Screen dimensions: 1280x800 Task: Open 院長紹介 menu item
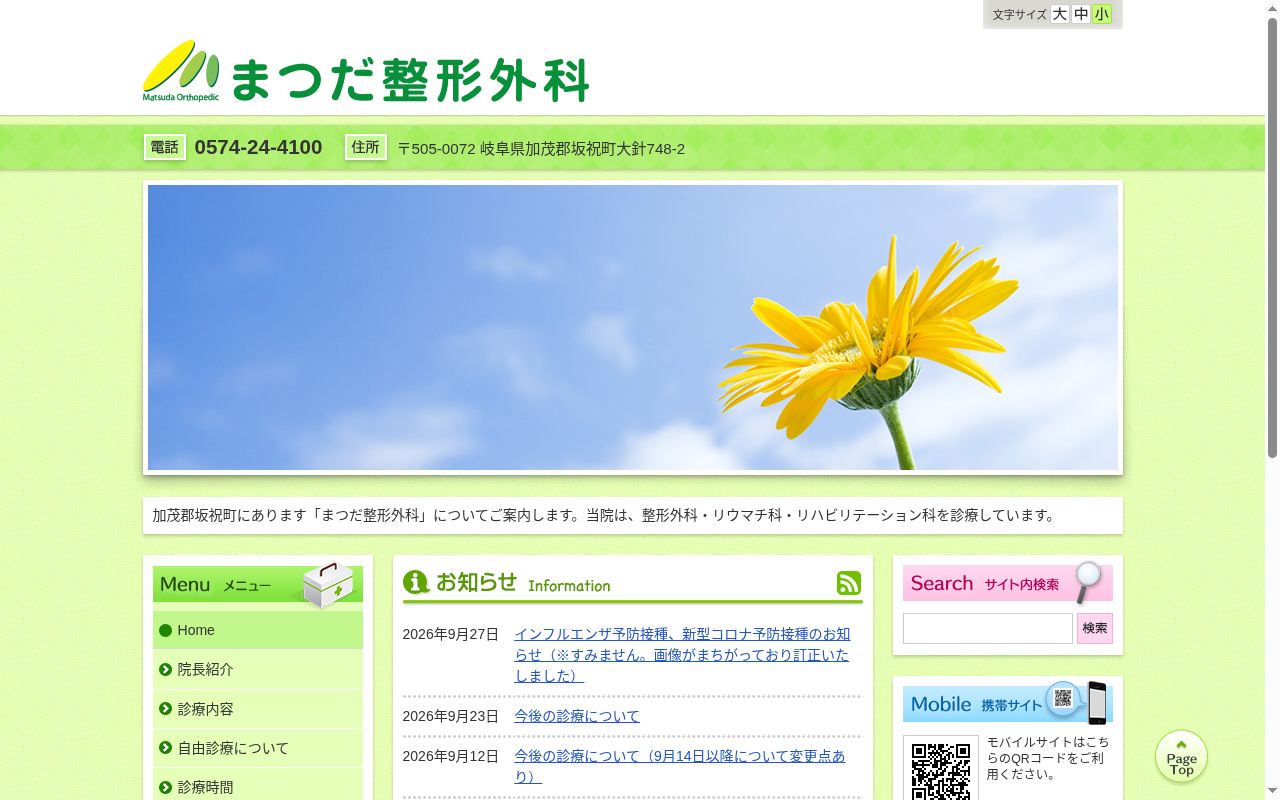pos(258,669)
